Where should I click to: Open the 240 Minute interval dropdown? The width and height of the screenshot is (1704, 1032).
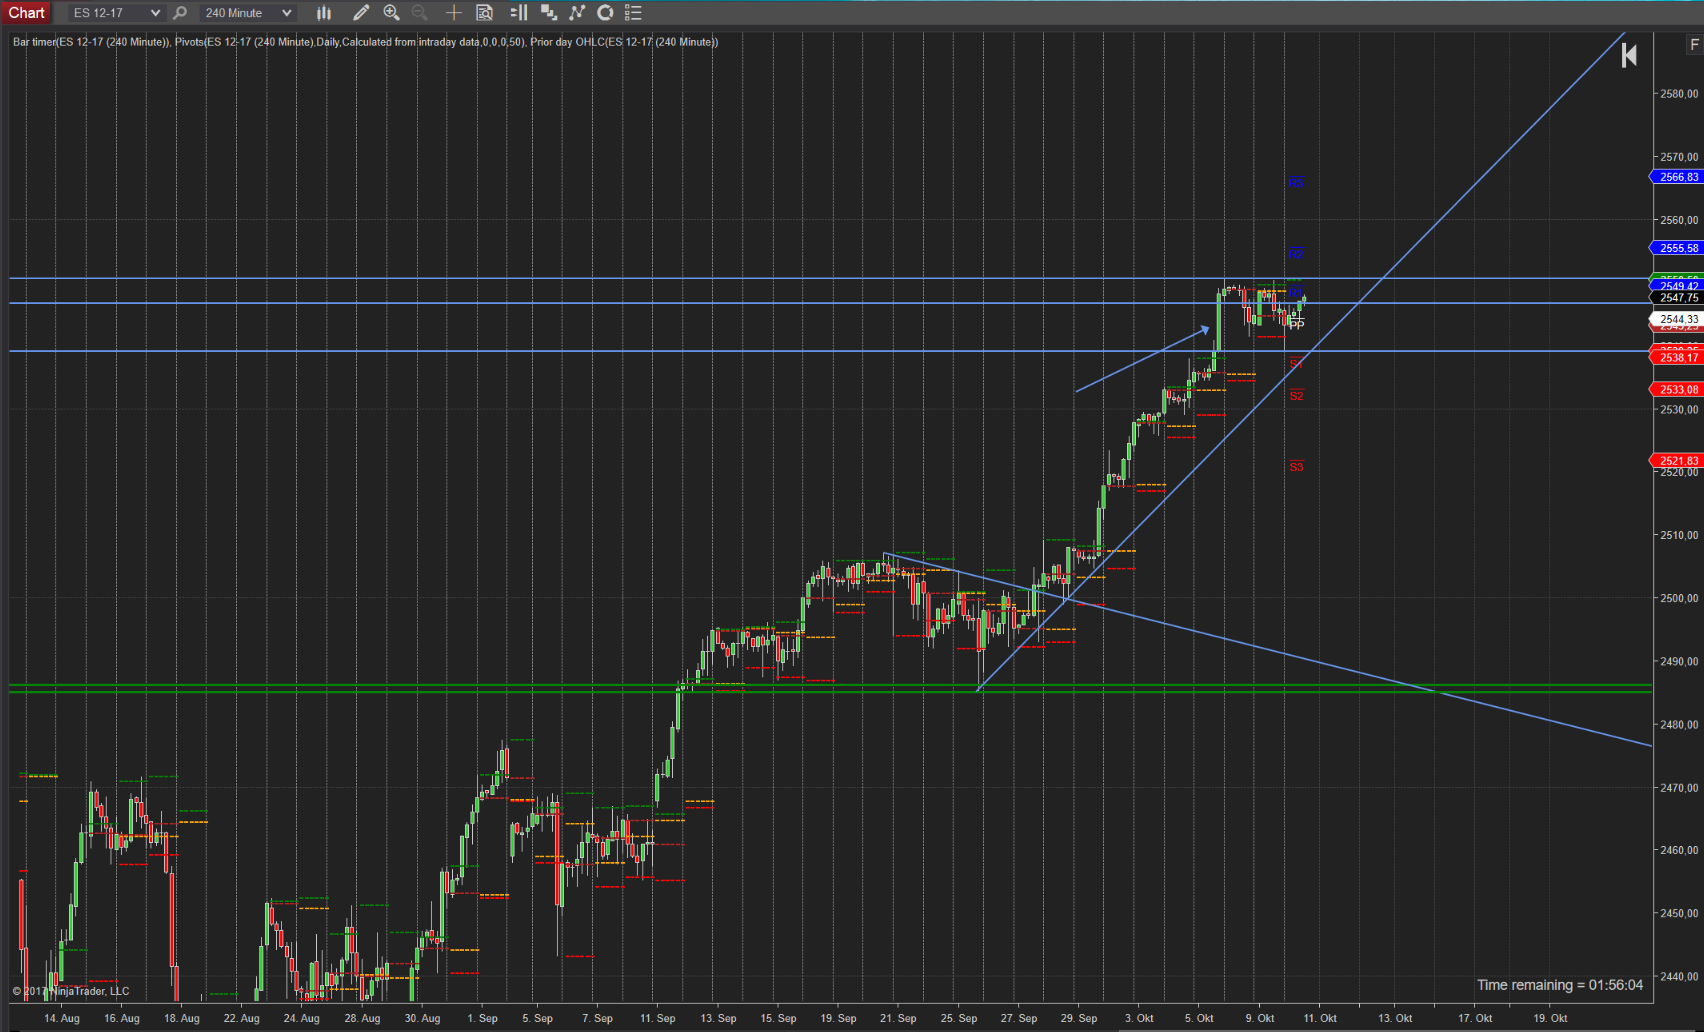point(247,13)
